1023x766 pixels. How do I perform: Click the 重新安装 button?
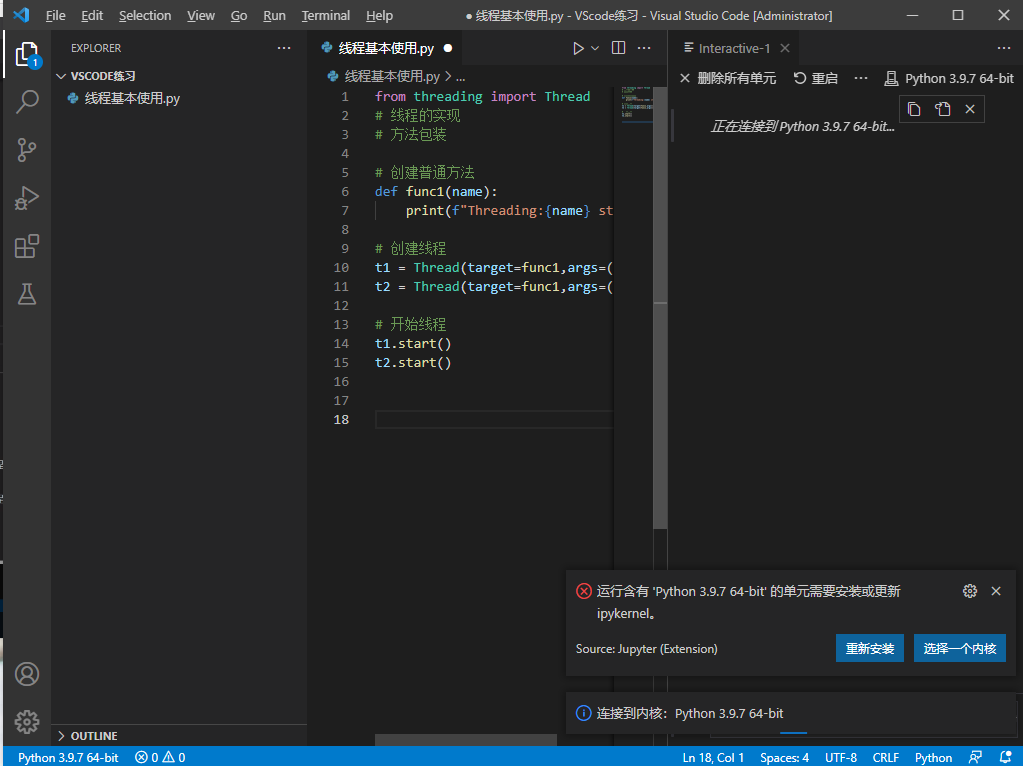[x=870, y=649]
